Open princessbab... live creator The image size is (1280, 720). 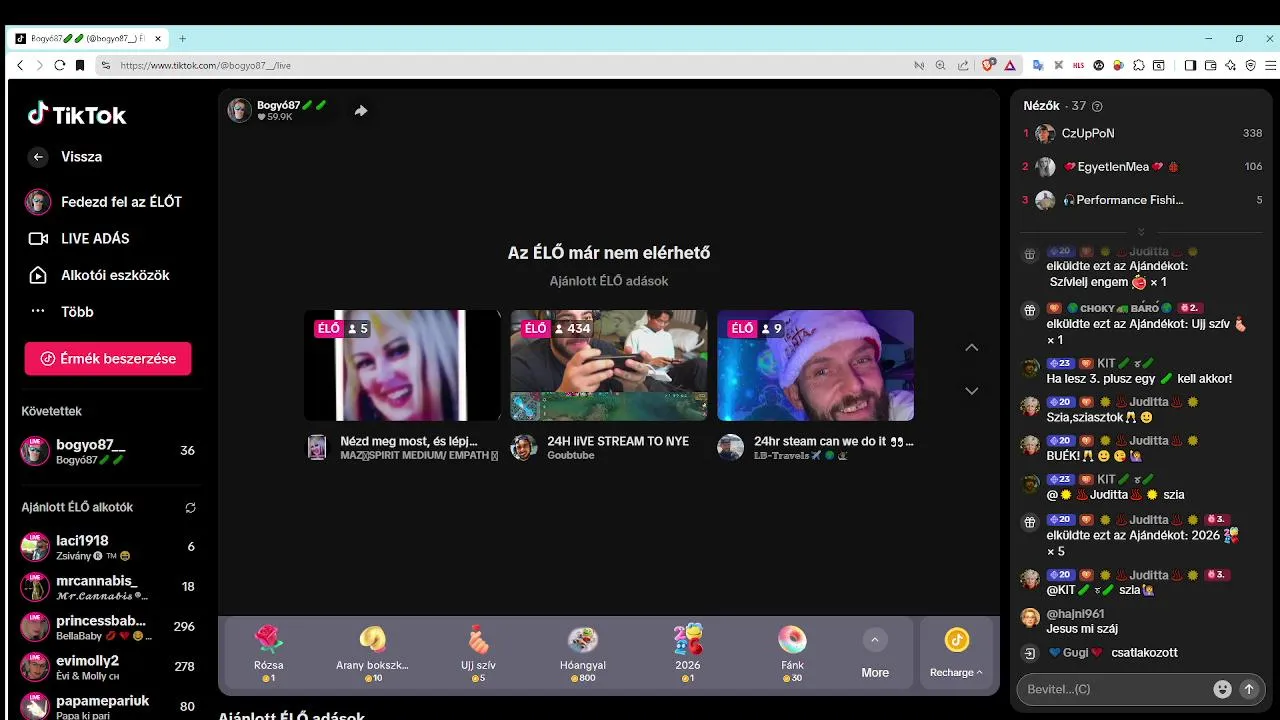pyautogui.click(x=108, y=627)
